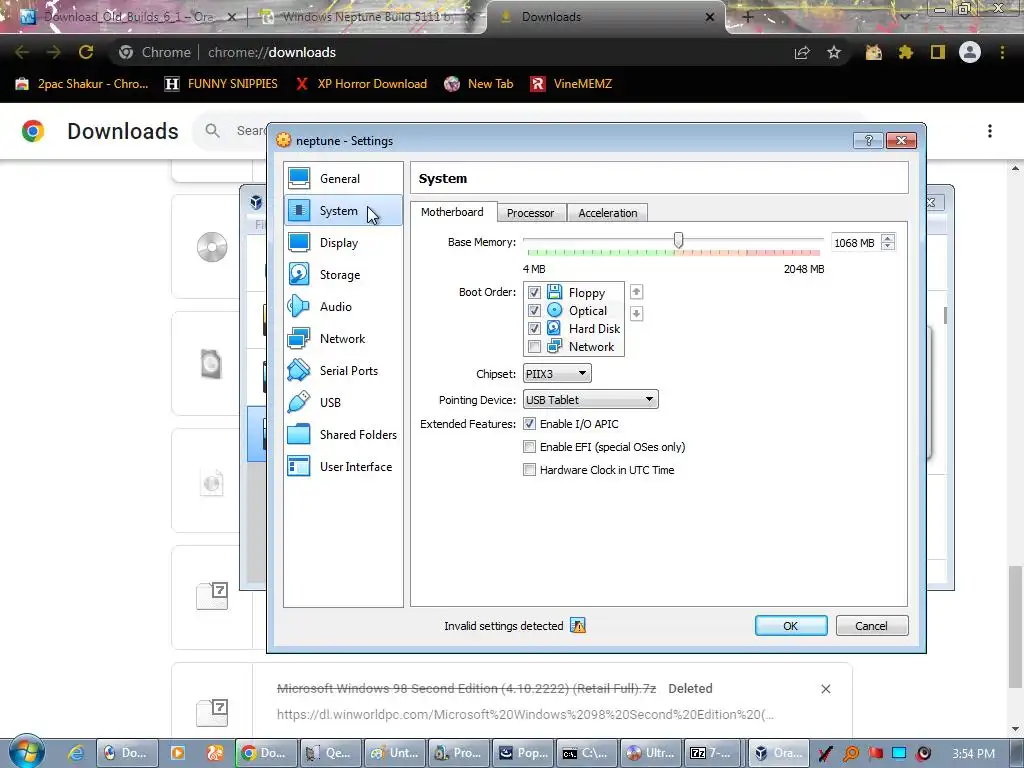
Task: Click 'Invalid settings detected' text
Action: tap(504, 626)
